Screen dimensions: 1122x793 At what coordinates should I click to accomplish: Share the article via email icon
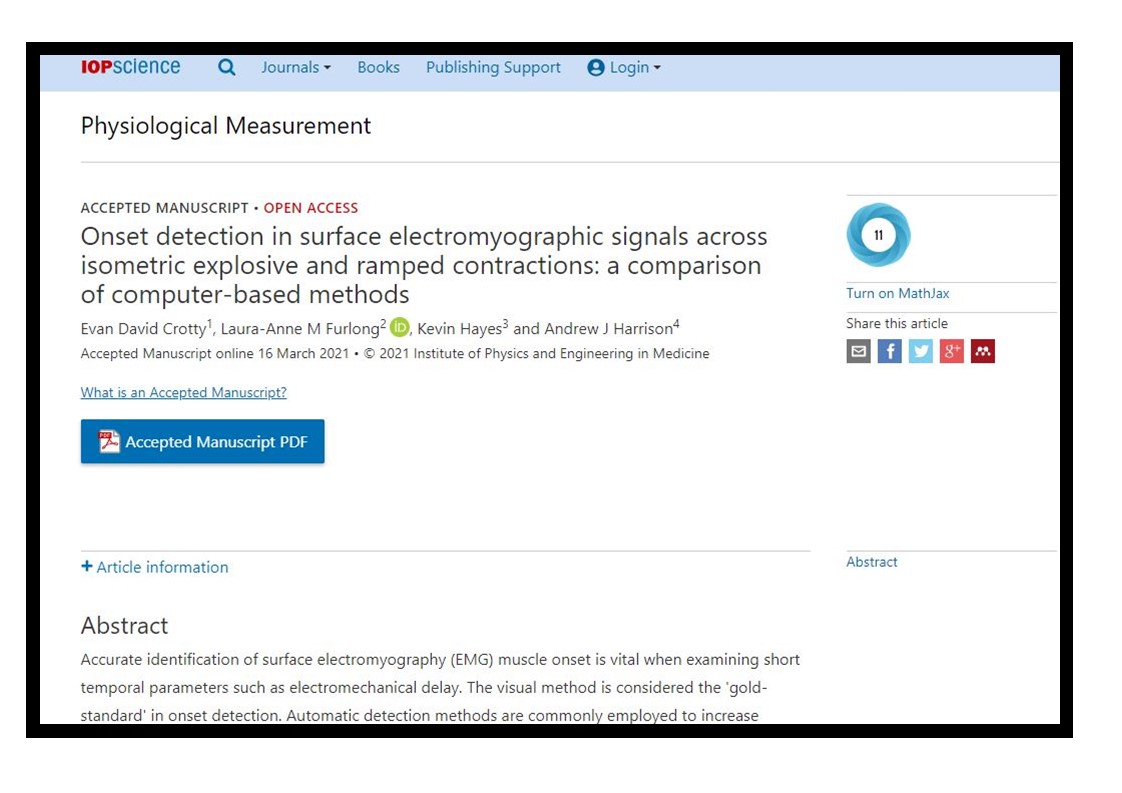858,351
